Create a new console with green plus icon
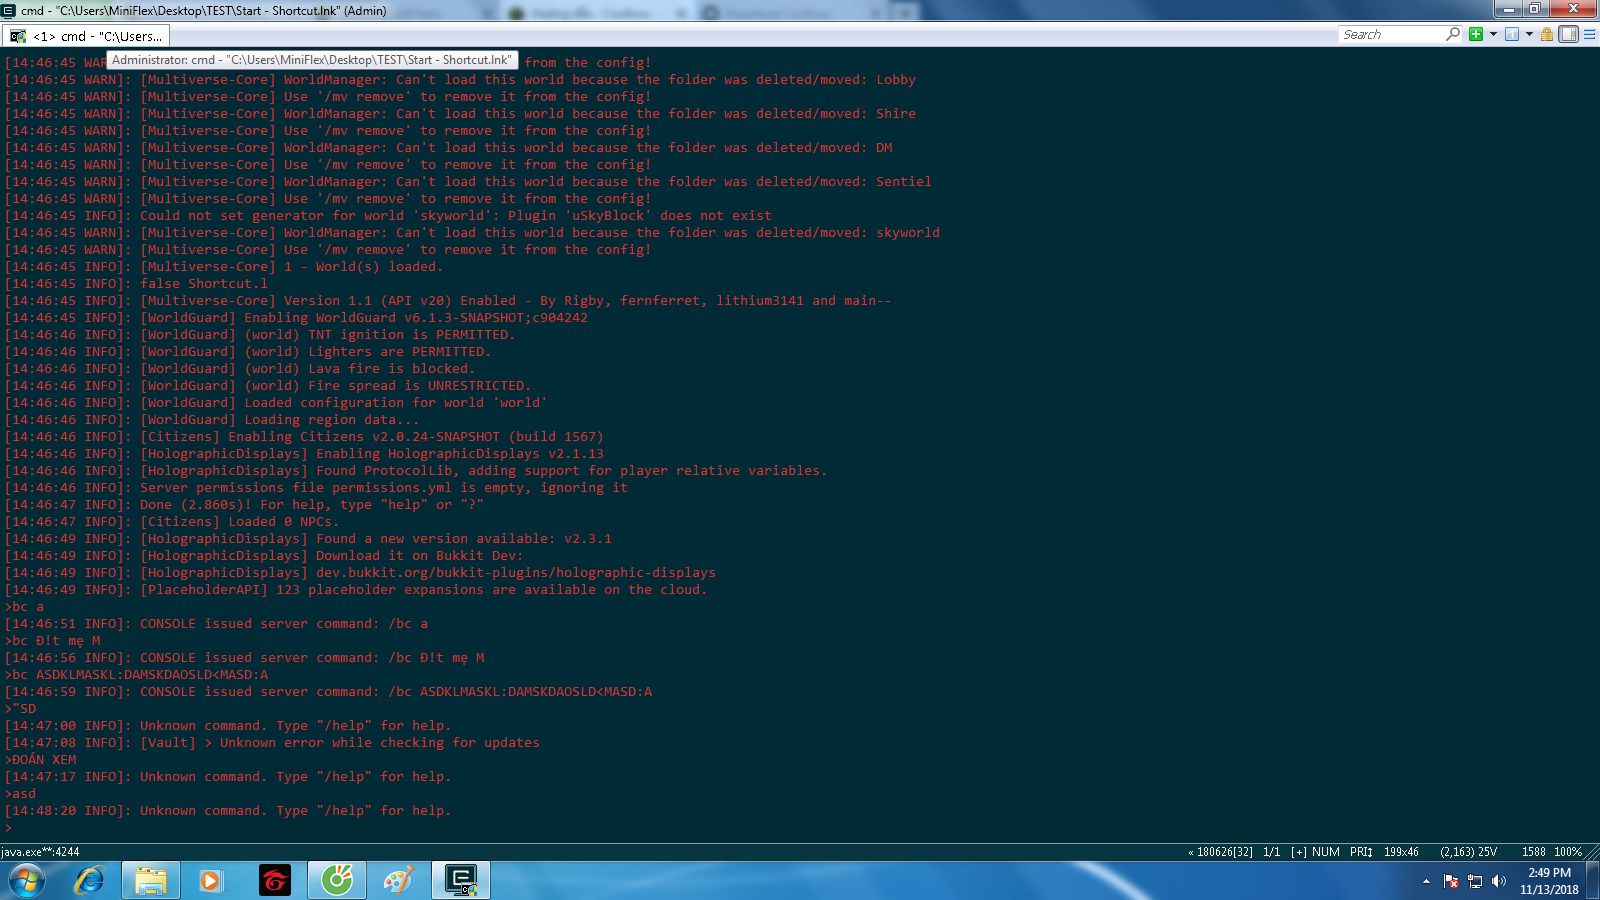 (x=1476, y=34)
